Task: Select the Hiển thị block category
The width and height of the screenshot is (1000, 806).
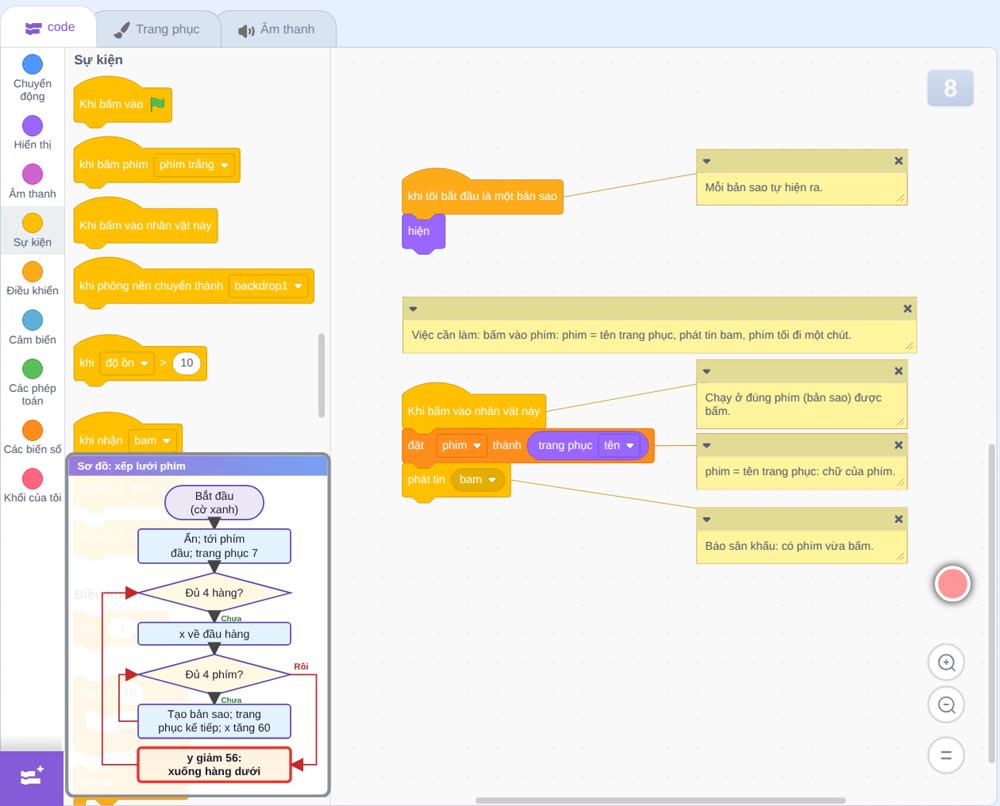Action: (33, 133)
